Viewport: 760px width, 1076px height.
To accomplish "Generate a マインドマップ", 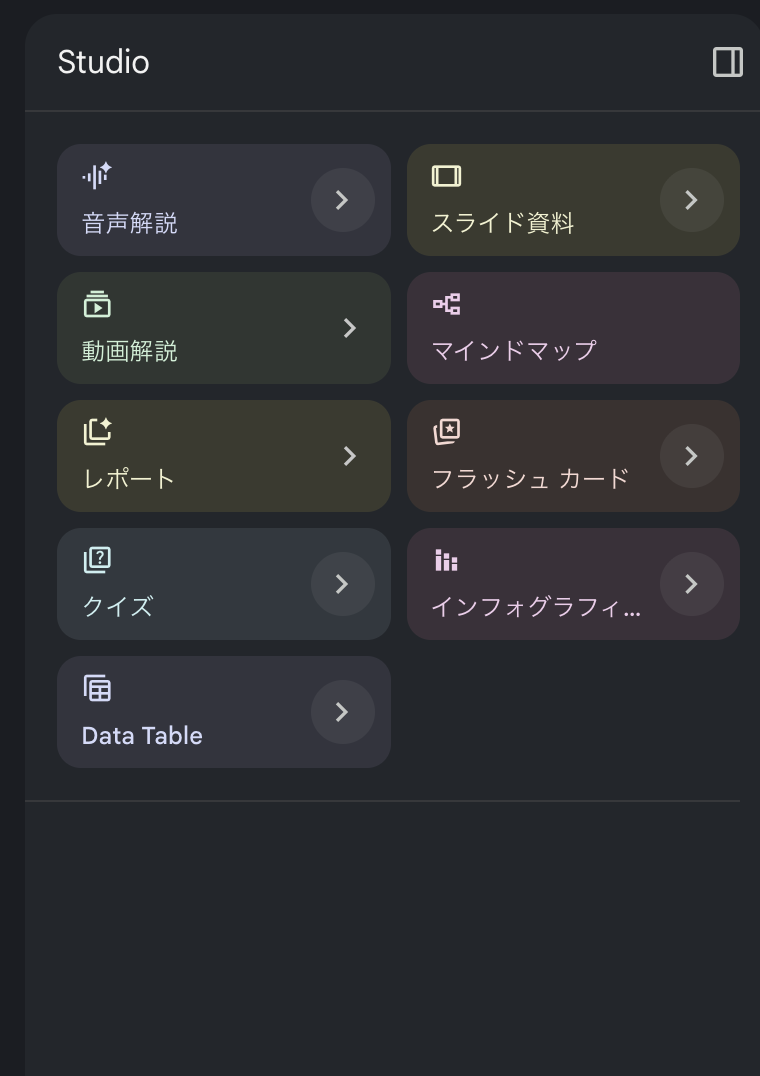I will (x=573, y=328).
